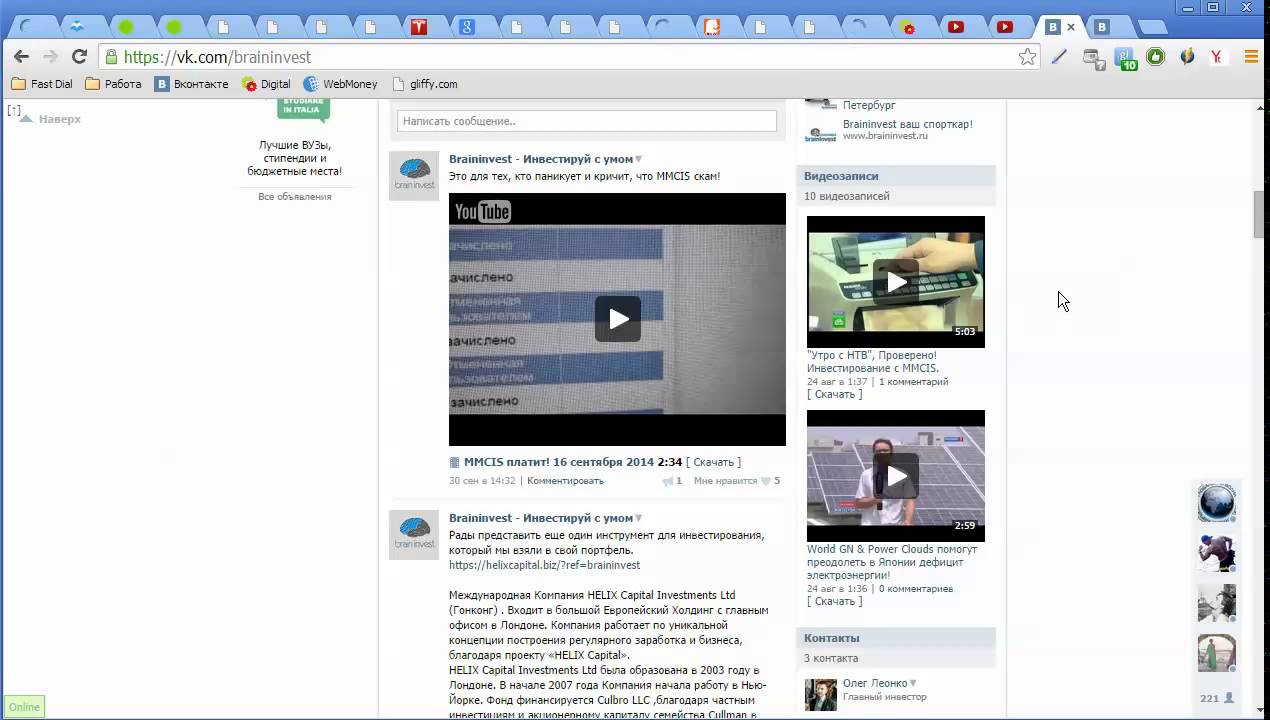
Task: Click the green circular extension icon
Action: pyautogui.click(x=1156, y=57)
